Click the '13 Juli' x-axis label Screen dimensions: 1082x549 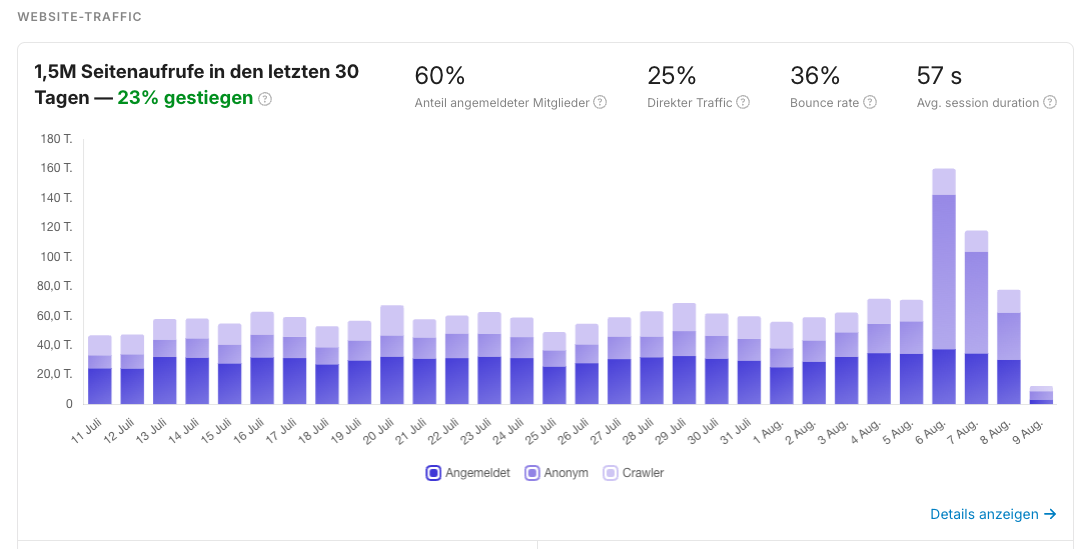coord(152,430)
